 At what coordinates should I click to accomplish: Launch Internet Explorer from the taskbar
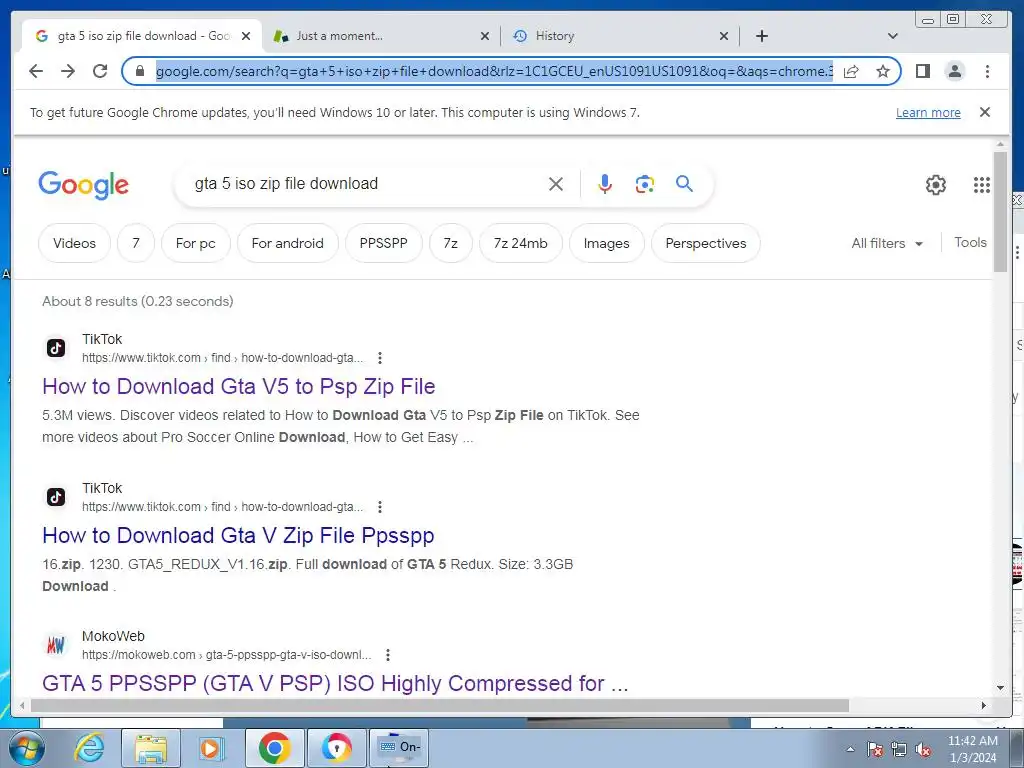coord(89,748)
